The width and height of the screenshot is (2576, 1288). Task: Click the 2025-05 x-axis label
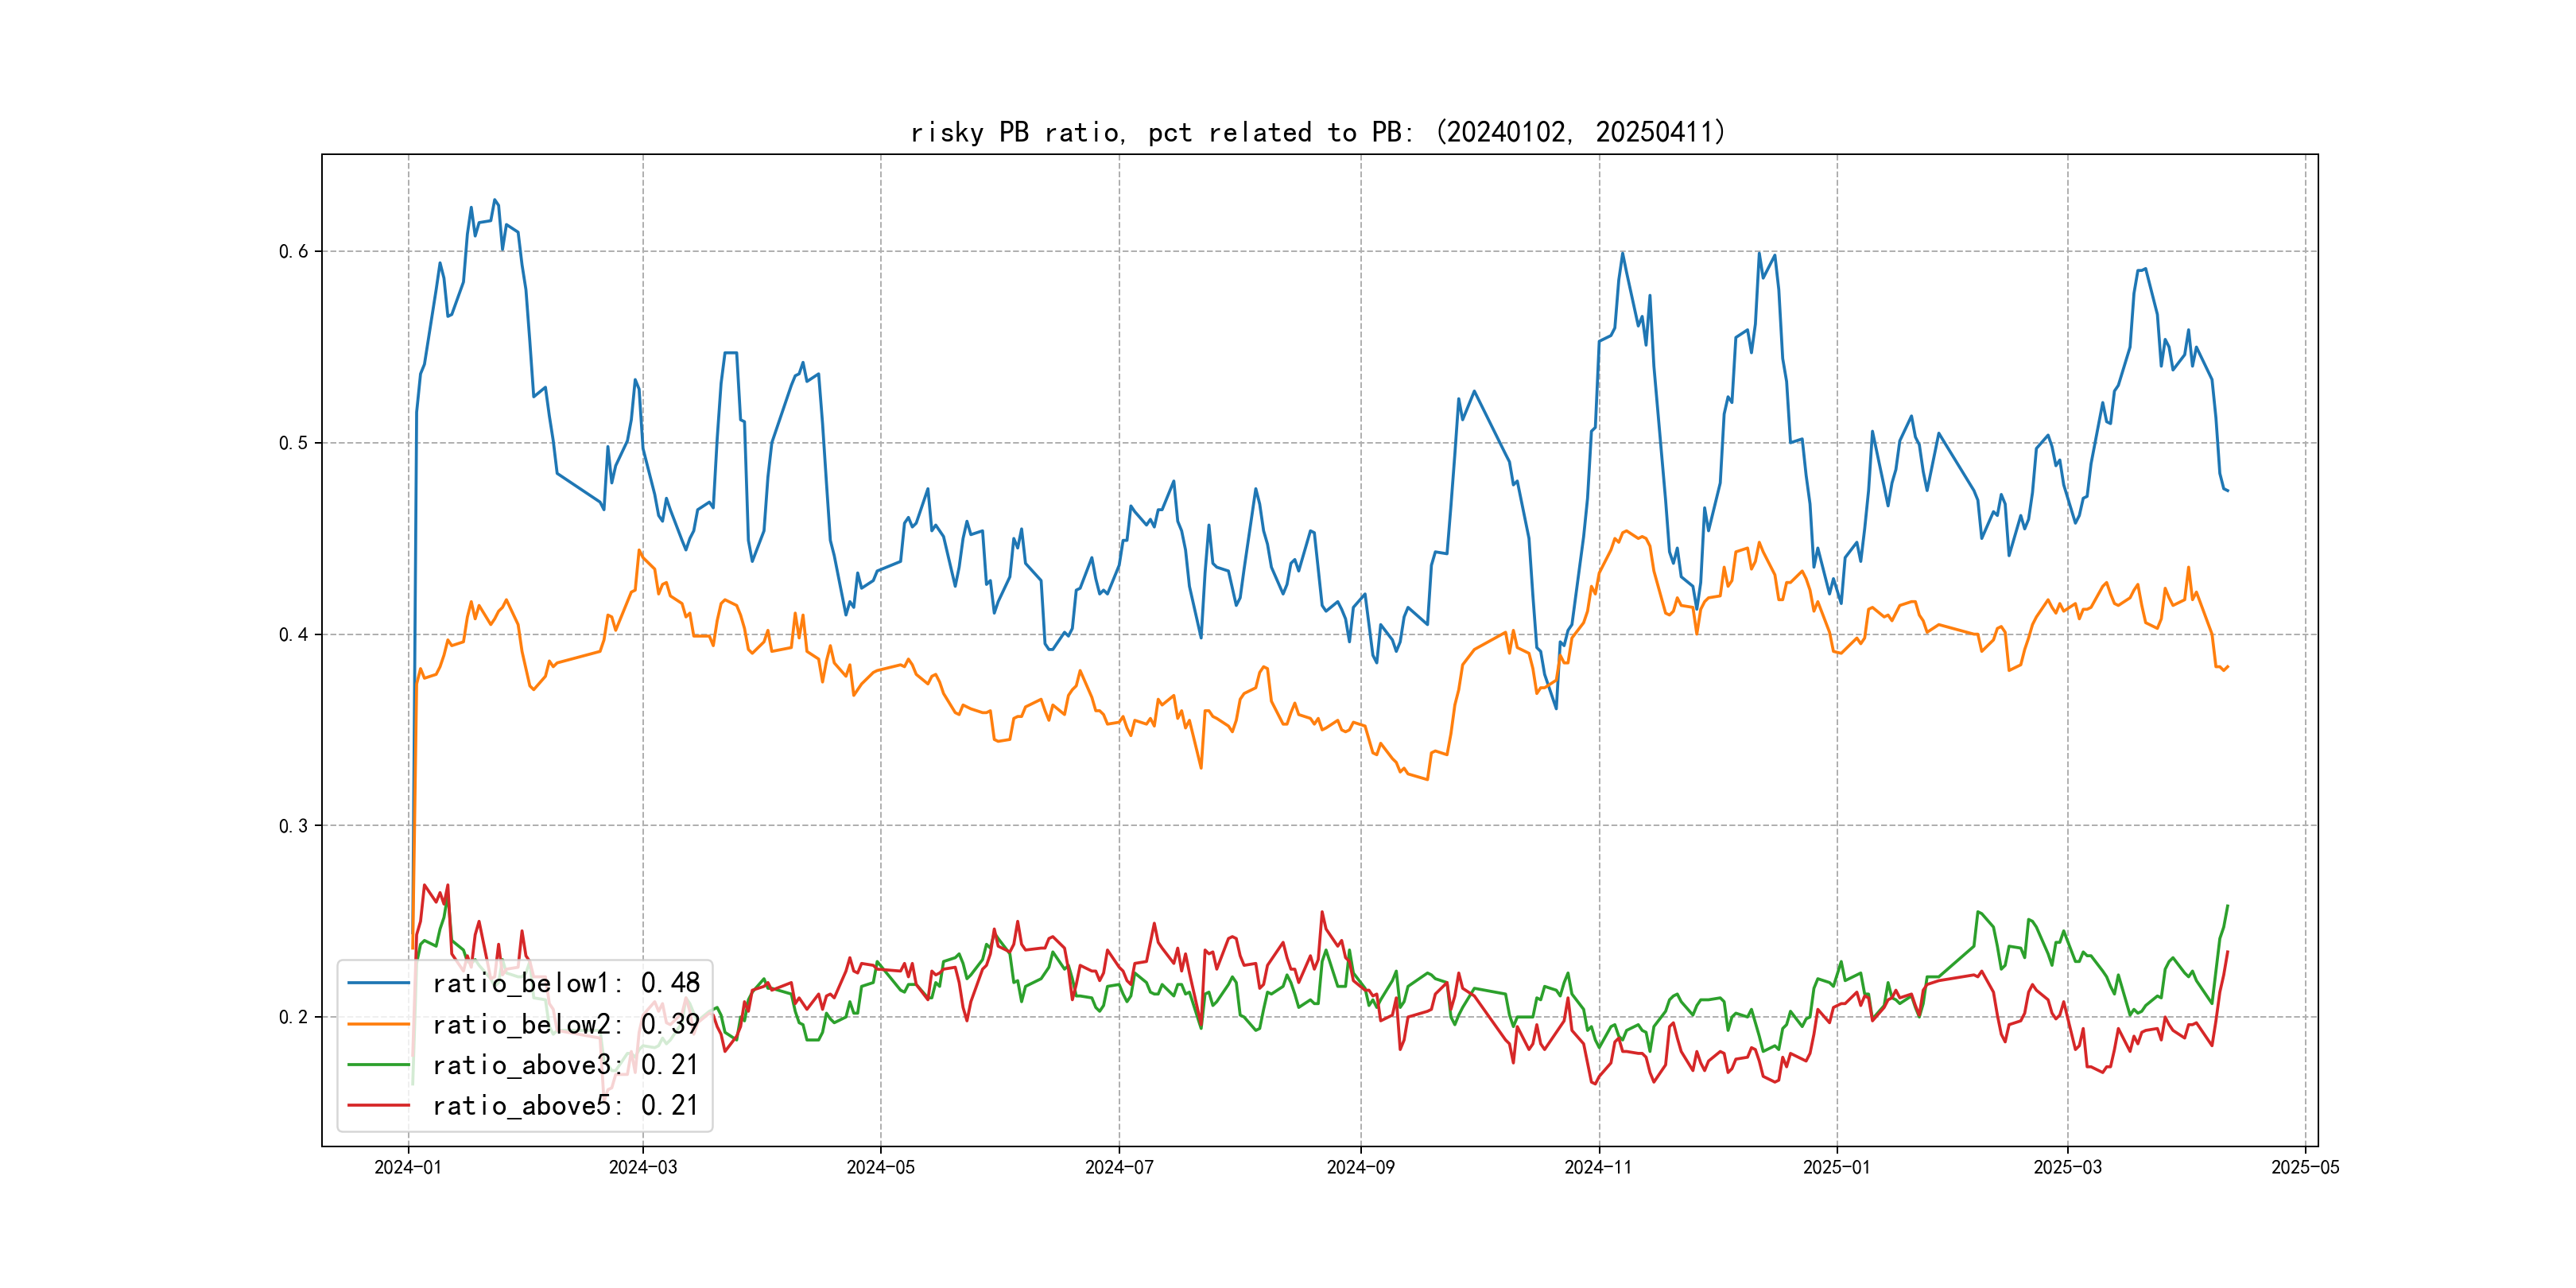tap(2305, 1167)
